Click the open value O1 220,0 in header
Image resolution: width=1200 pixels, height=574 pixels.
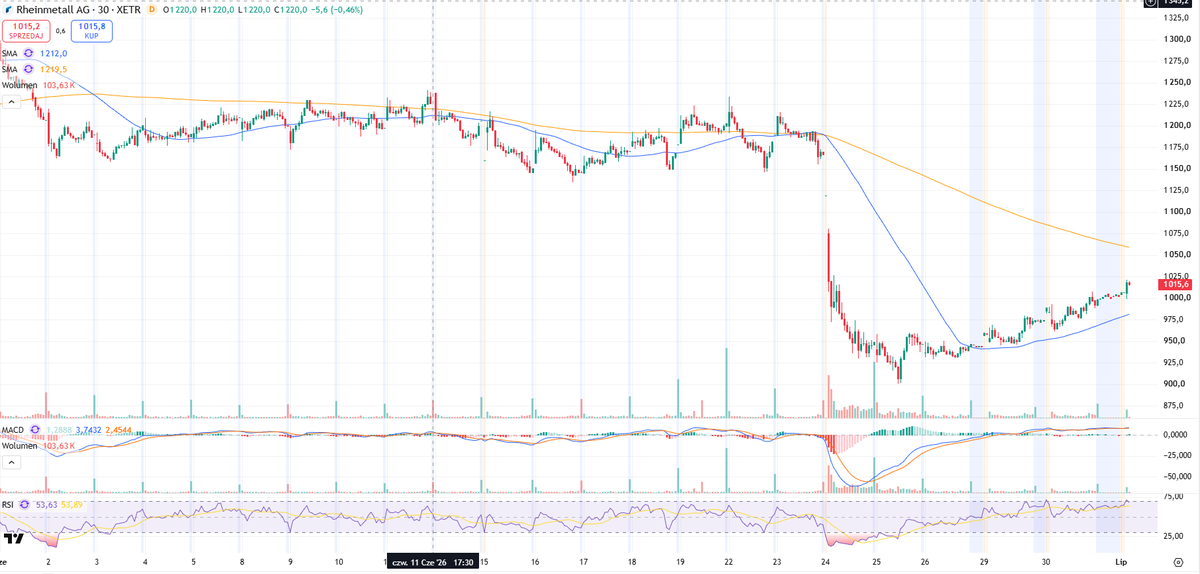click(178, 9)
